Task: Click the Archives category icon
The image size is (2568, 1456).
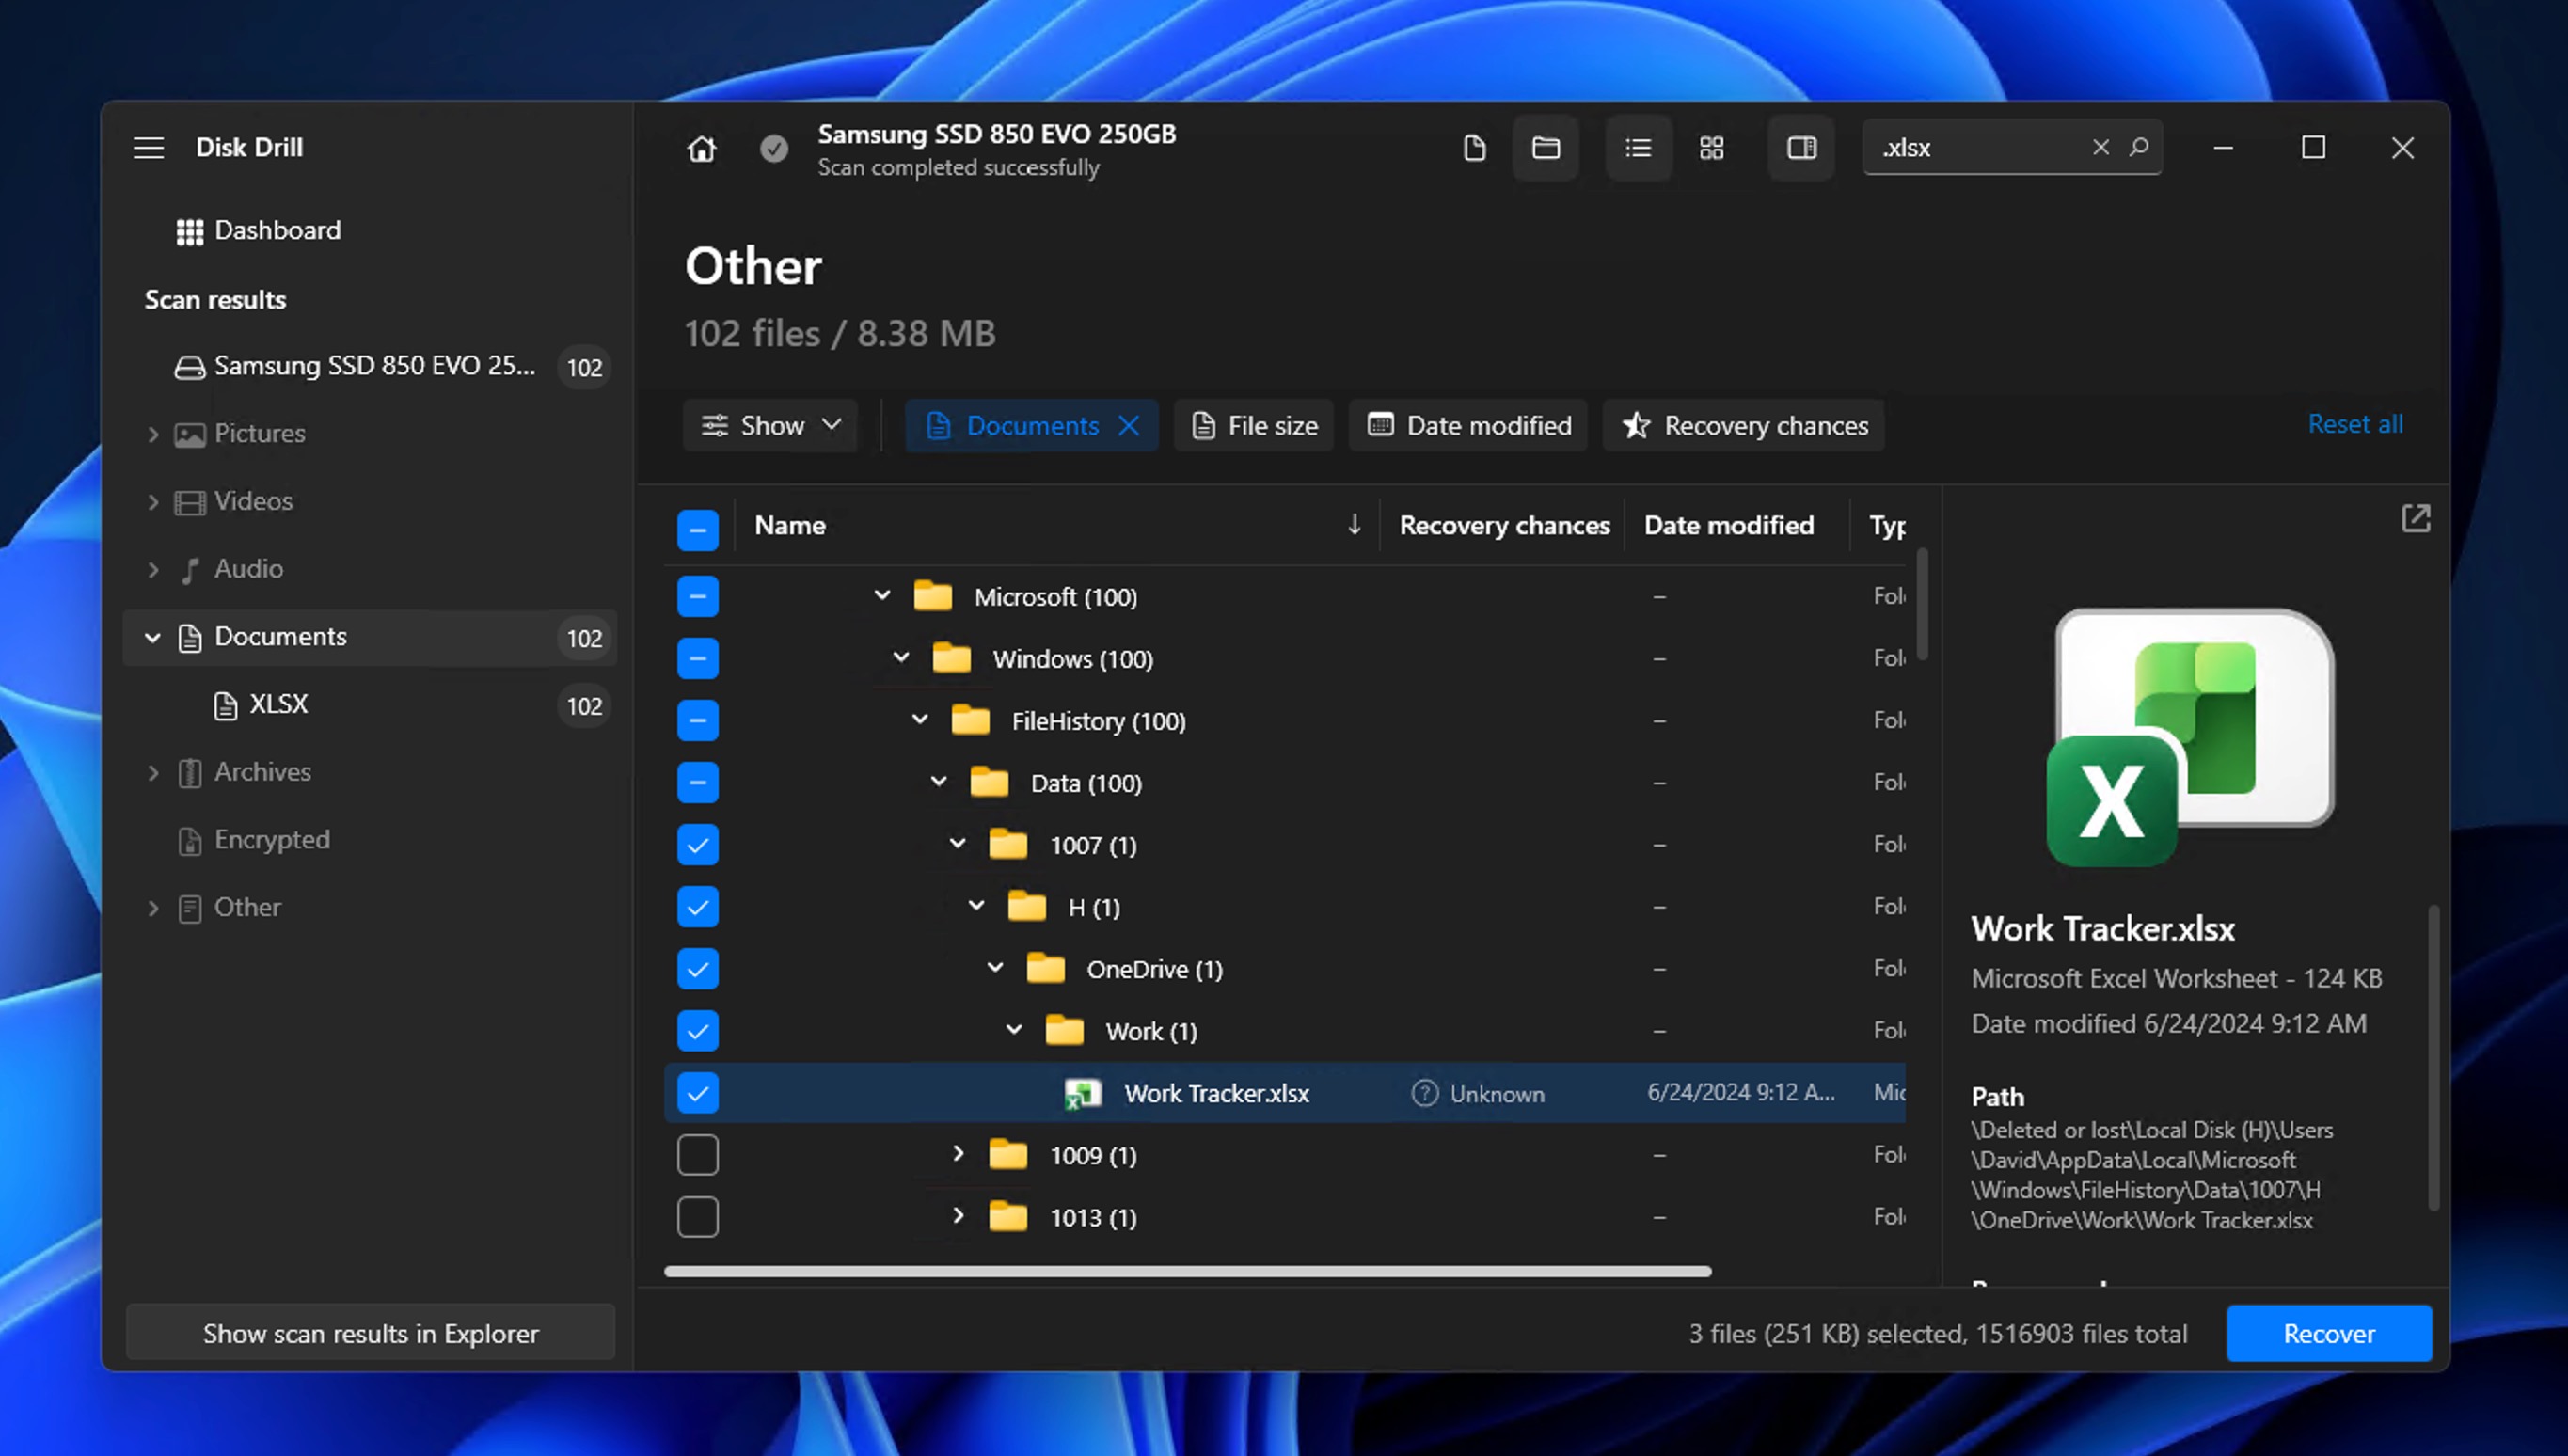Action: pos(190,773)
